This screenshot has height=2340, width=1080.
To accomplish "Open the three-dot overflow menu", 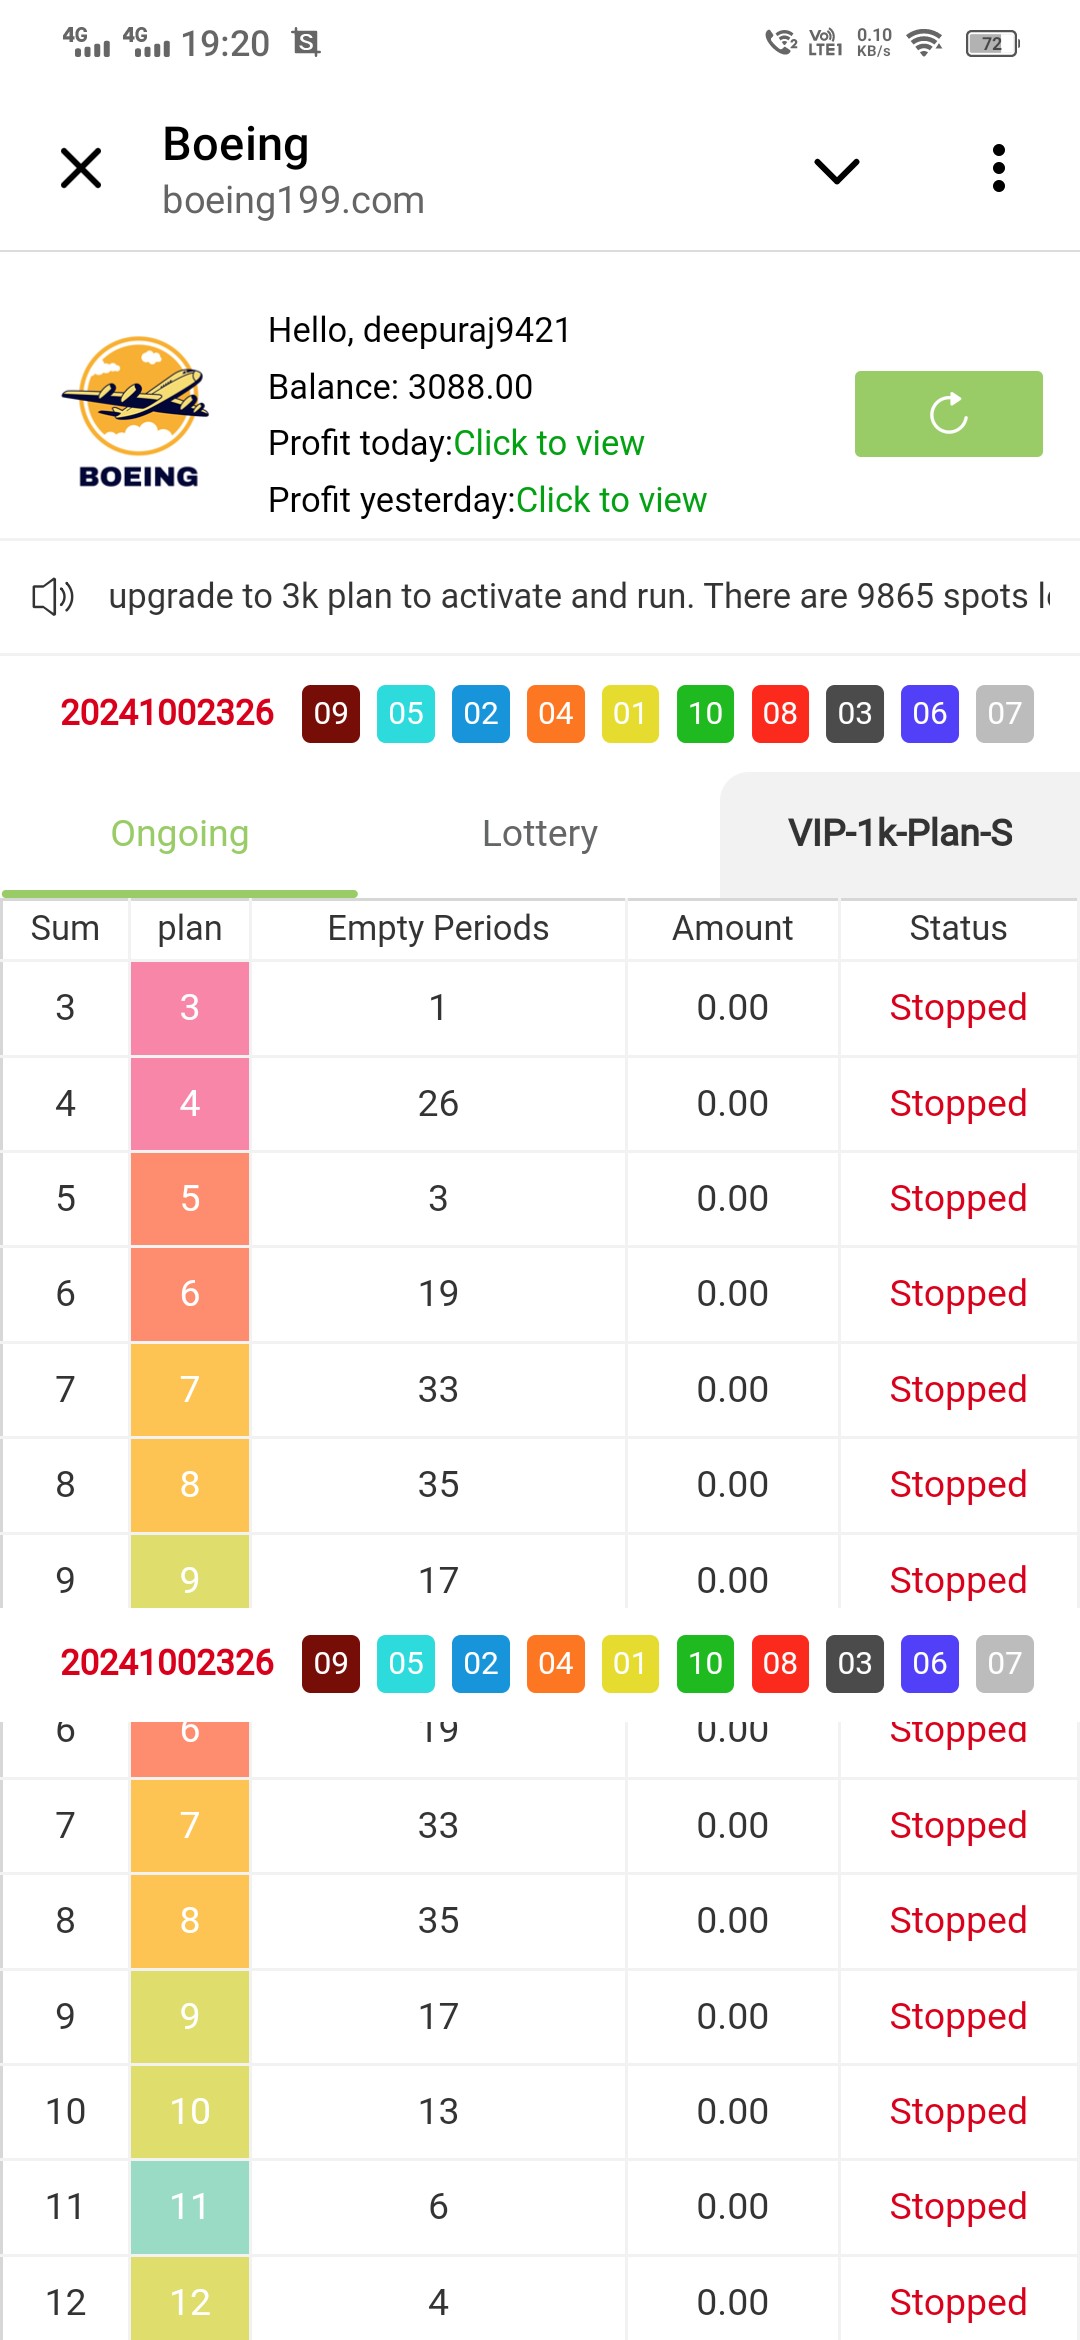I will pos(997,168).
